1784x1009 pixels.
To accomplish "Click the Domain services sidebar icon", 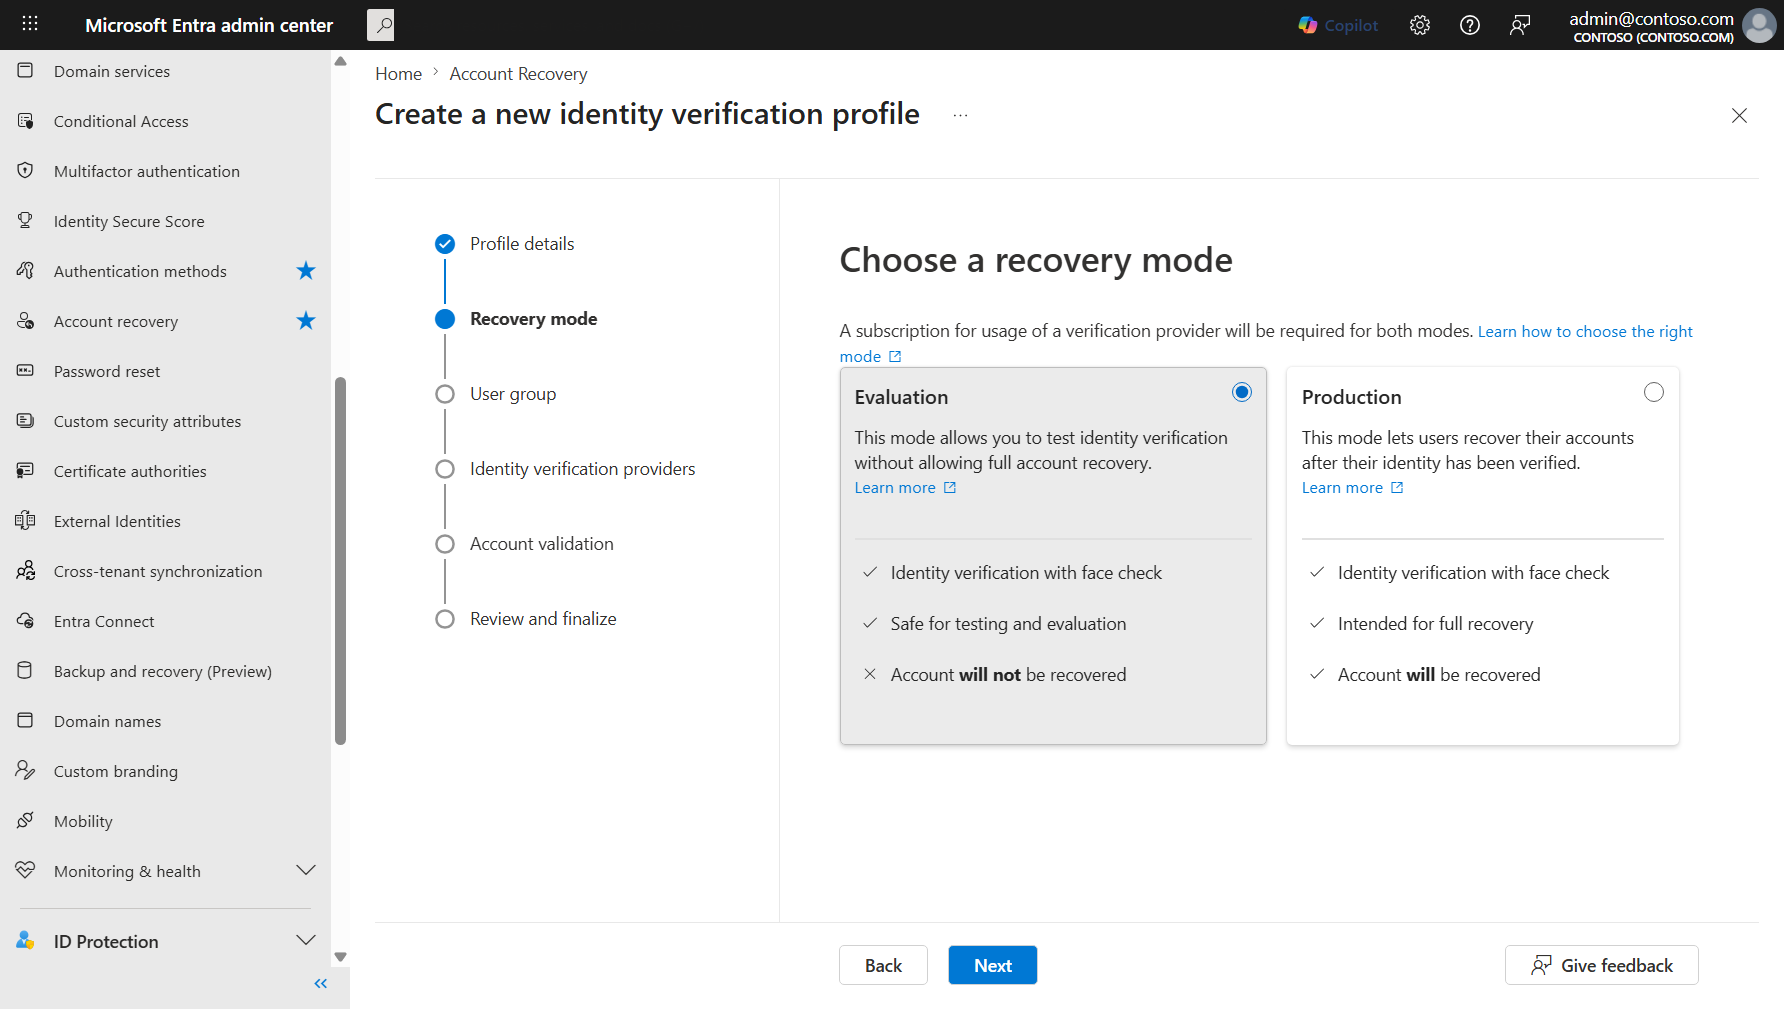I will click(x=26, y=71).
